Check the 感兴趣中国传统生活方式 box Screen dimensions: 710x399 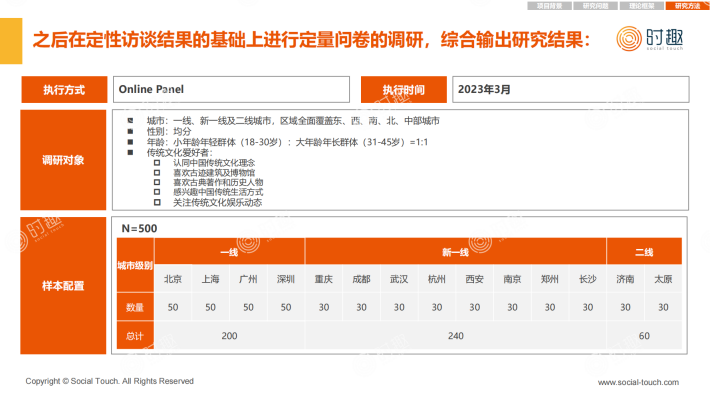click(x=157, y=192)
